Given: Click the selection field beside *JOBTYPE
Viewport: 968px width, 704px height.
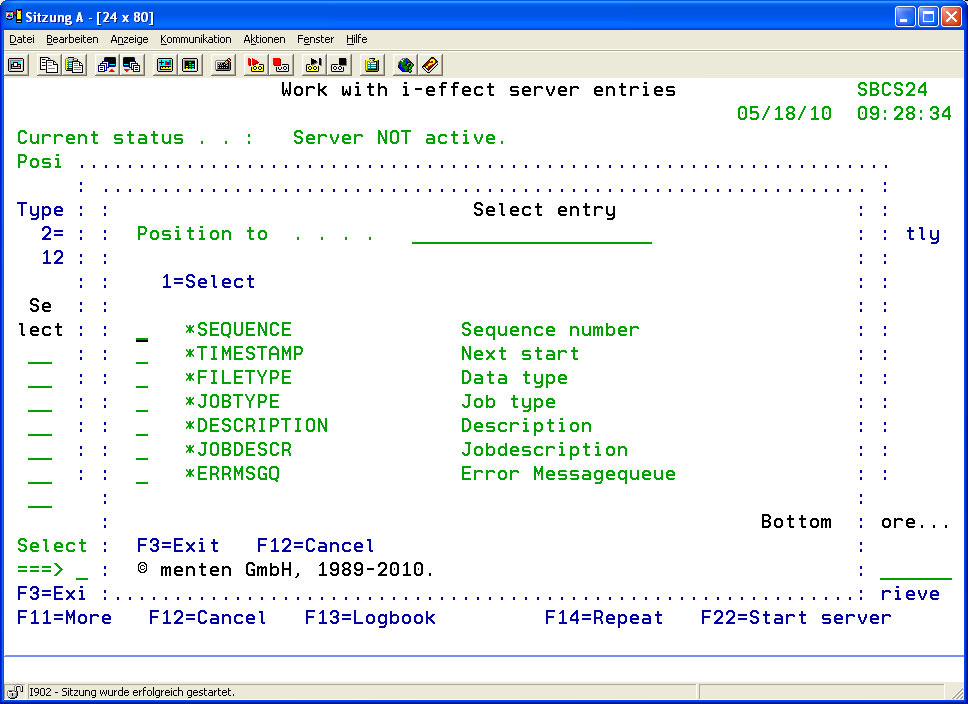Looking at the screenshot, I should [x=142, y=402].
